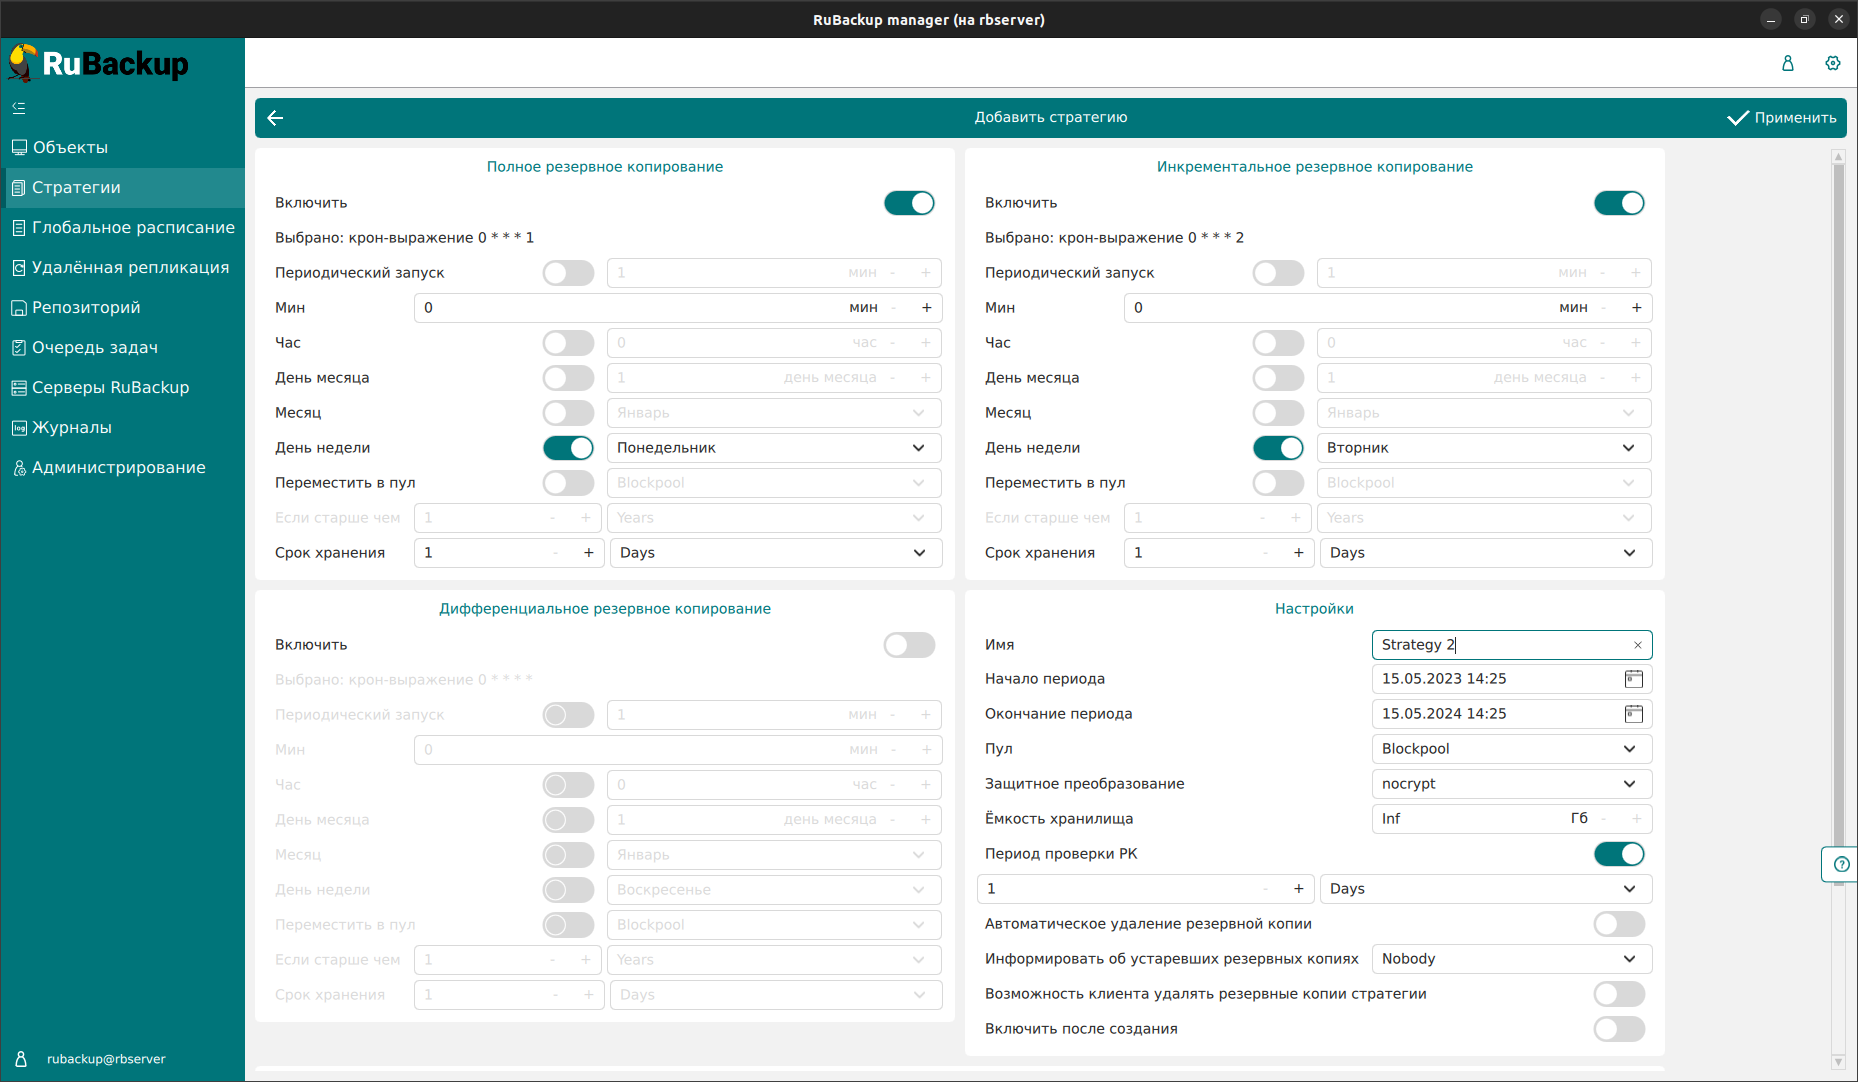This screenshot has width=1858, height=1082.
Task: Click the back arrow icon in header
Action: [x=276, y=118]
